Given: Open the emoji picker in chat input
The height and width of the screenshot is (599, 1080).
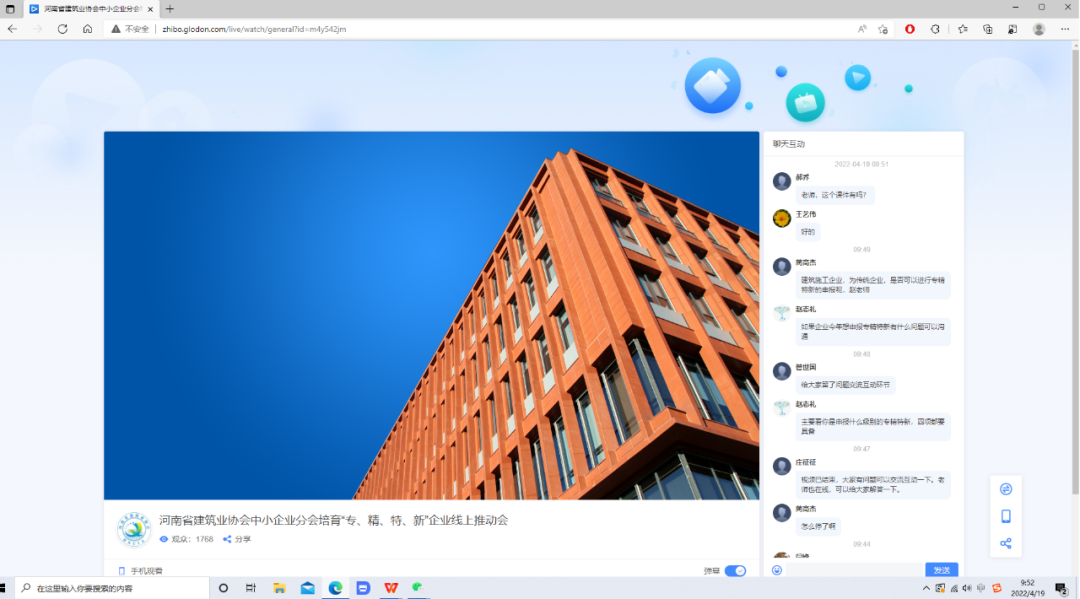Looking at the screenshot, I should [x=777, y=570].
